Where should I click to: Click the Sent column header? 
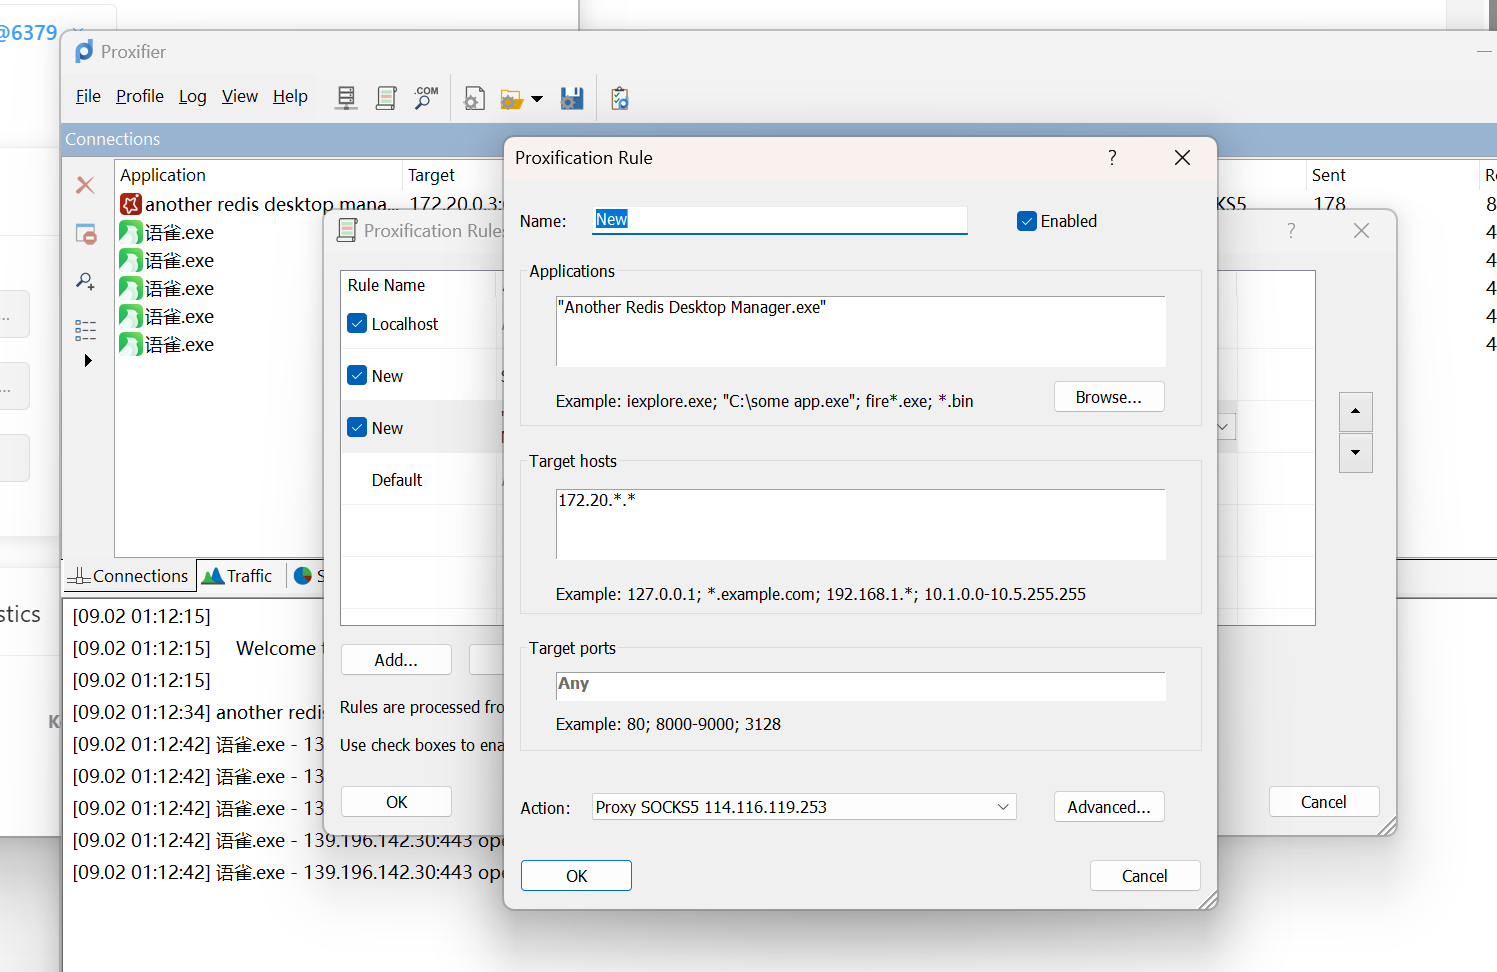click(1329, 175)
